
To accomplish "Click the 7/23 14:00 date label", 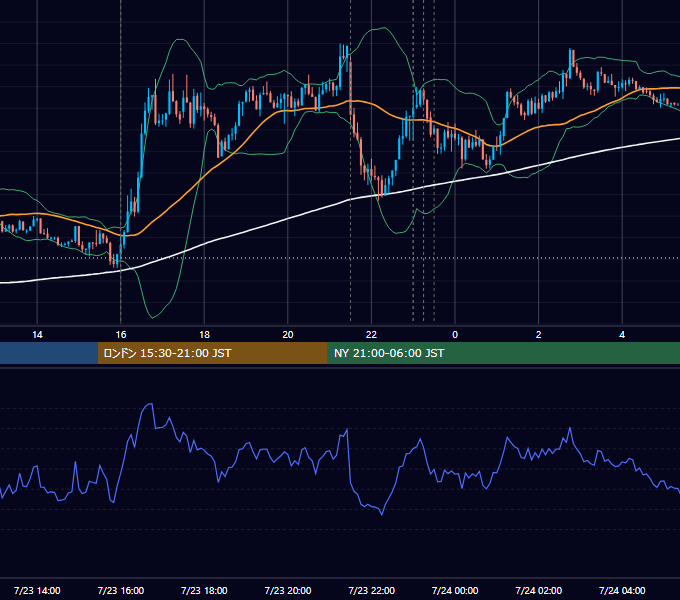I will [x=37, y=590].
